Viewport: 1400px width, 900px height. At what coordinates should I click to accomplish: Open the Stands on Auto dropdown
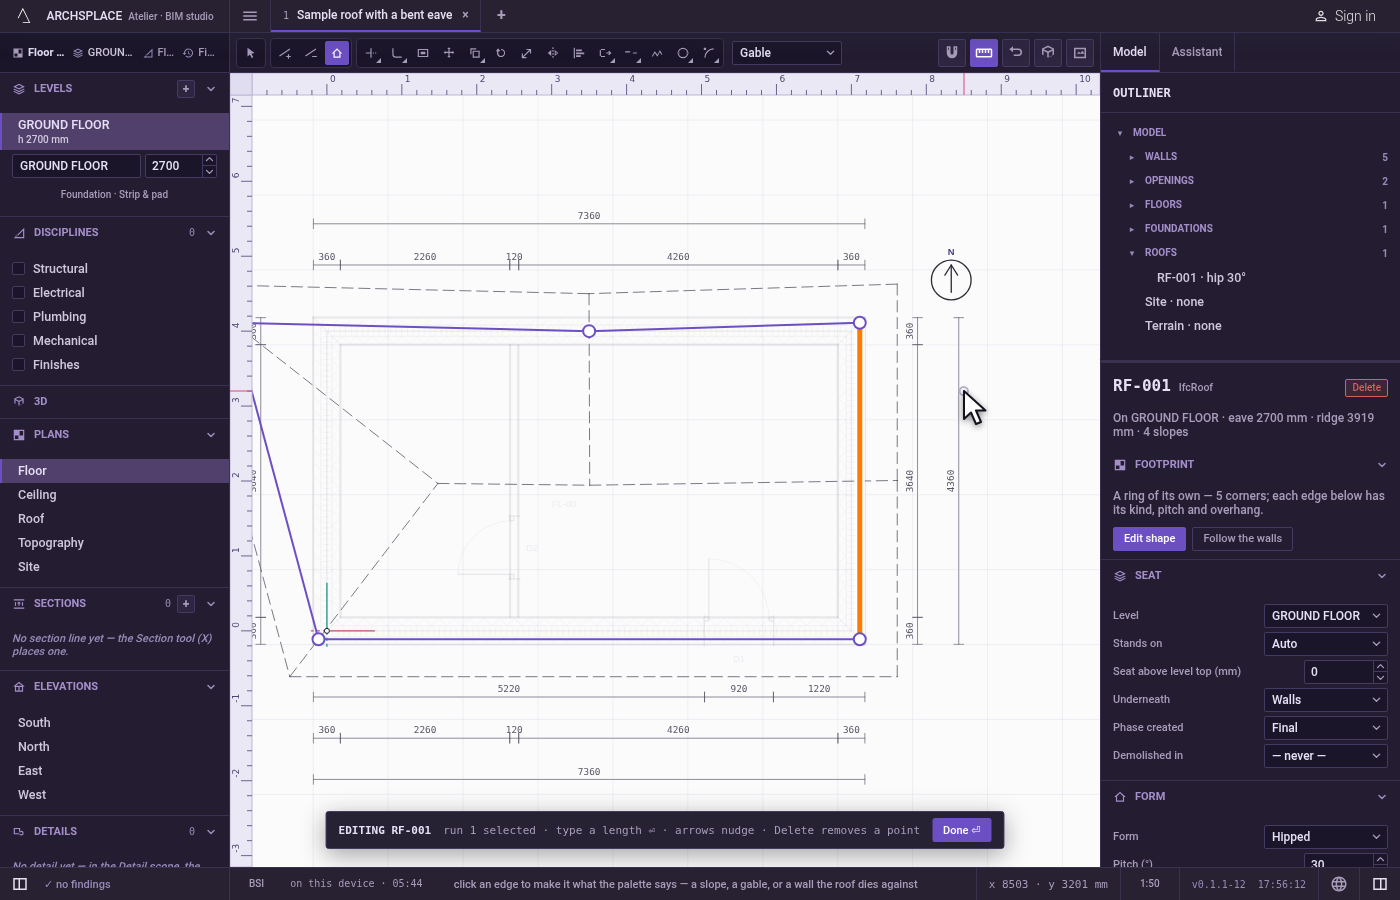tap(1326, 644)
